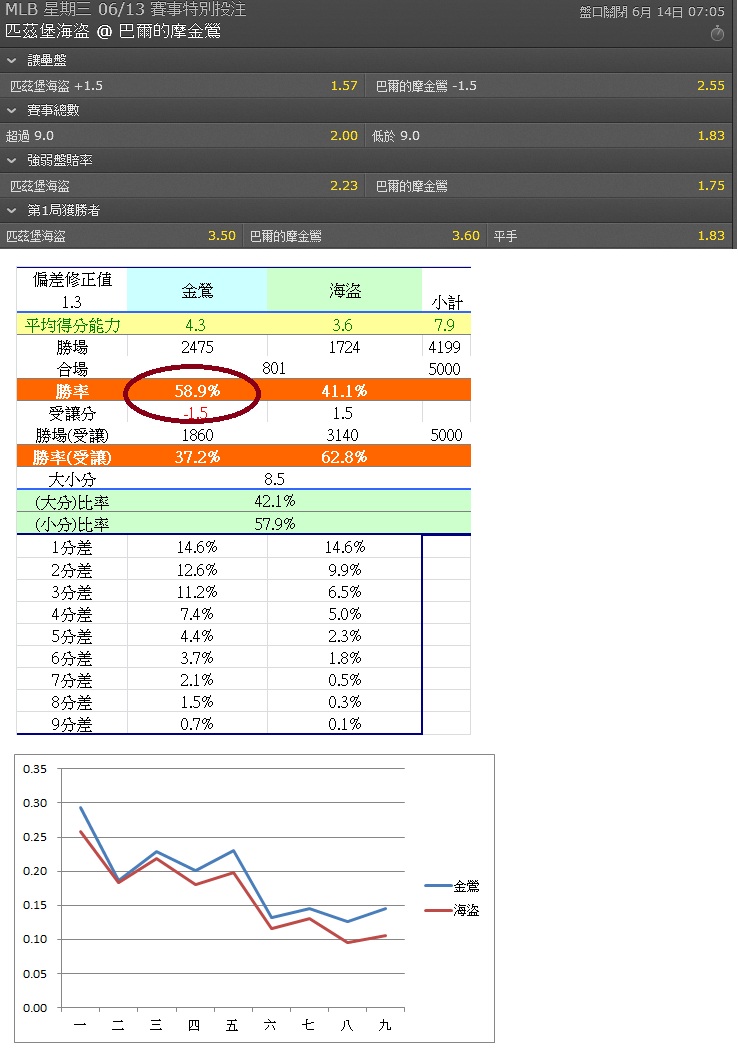Click the 大小分 8.5 value cell

coord(274,479)
